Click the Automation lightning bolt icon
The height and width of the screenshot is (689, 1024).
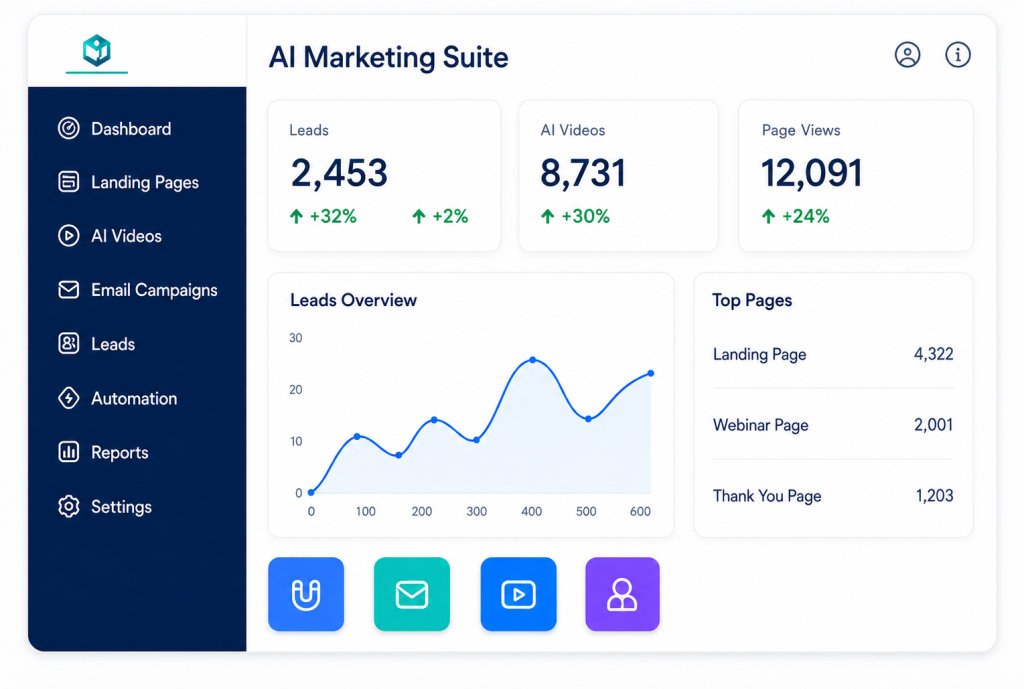coord(69,398)
